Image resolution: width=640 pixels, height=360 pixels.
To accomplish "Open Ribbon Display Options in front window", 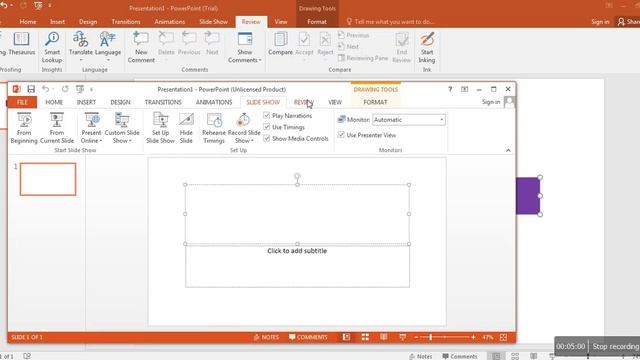I will pos(464,89).
